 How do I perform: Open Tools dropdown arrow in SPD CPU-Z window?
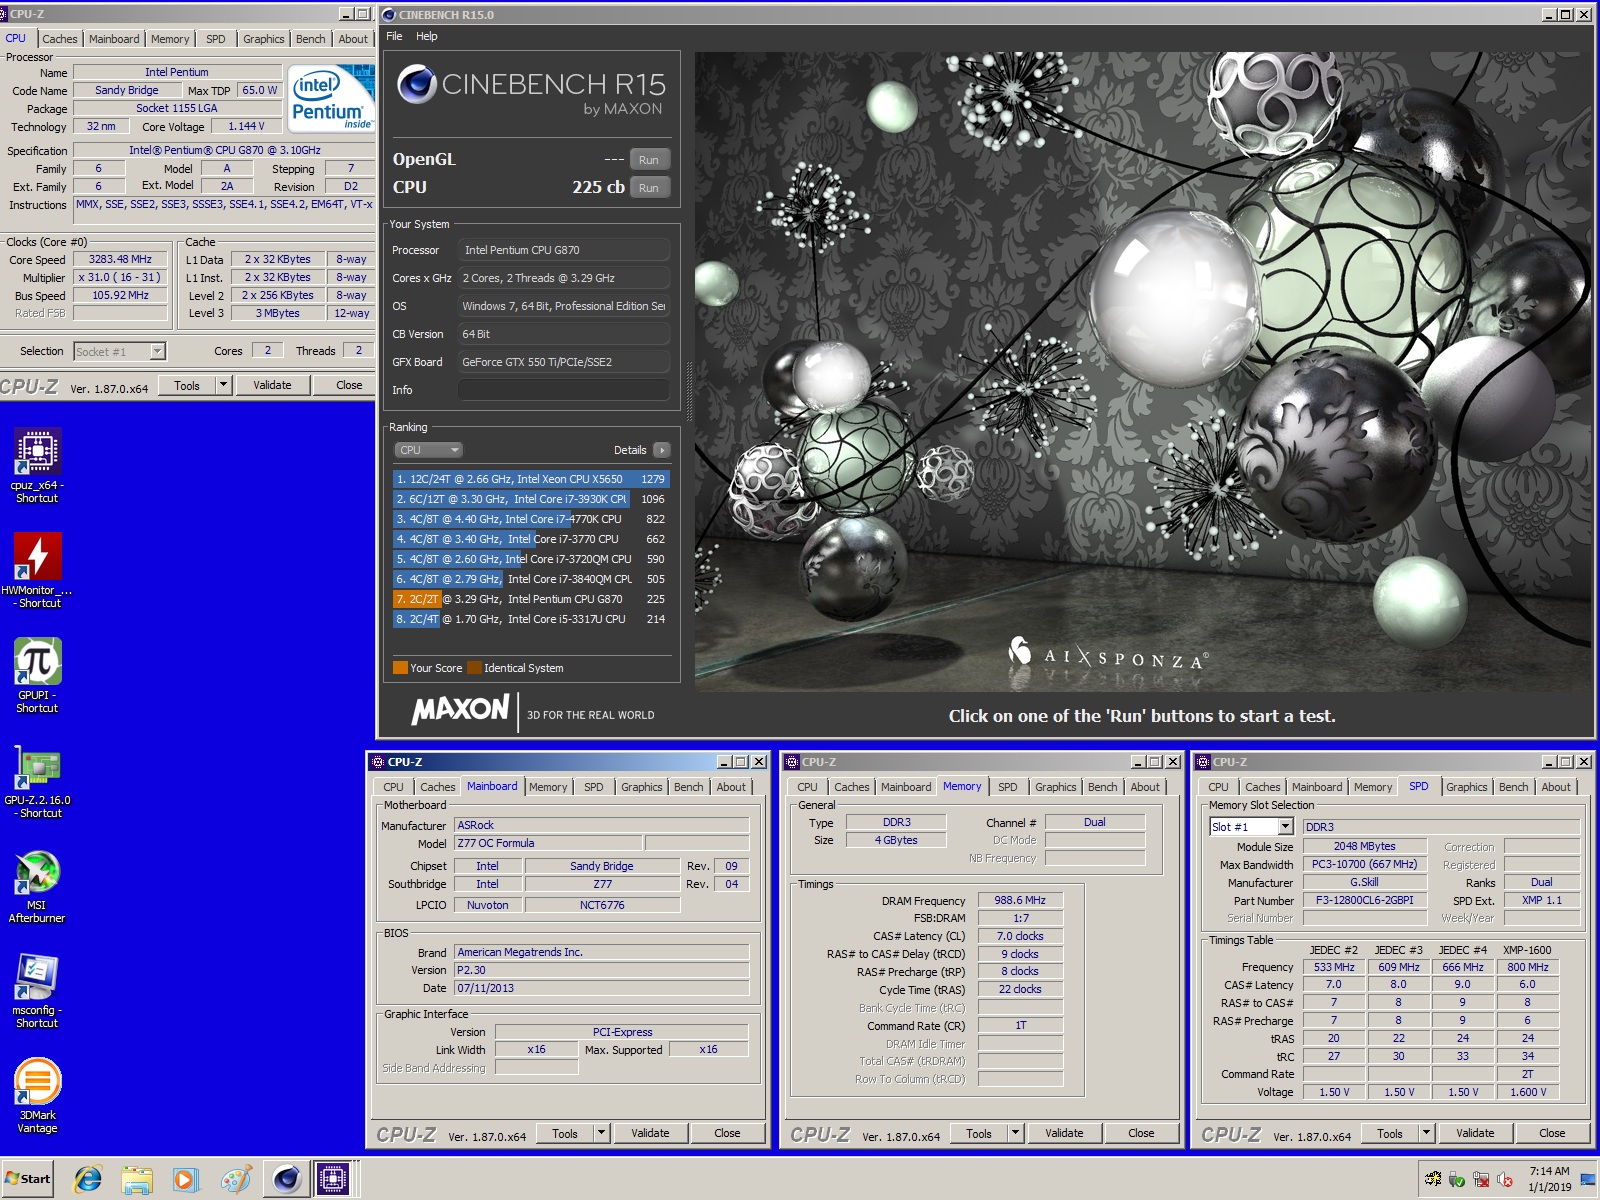coord(1427,1133)
